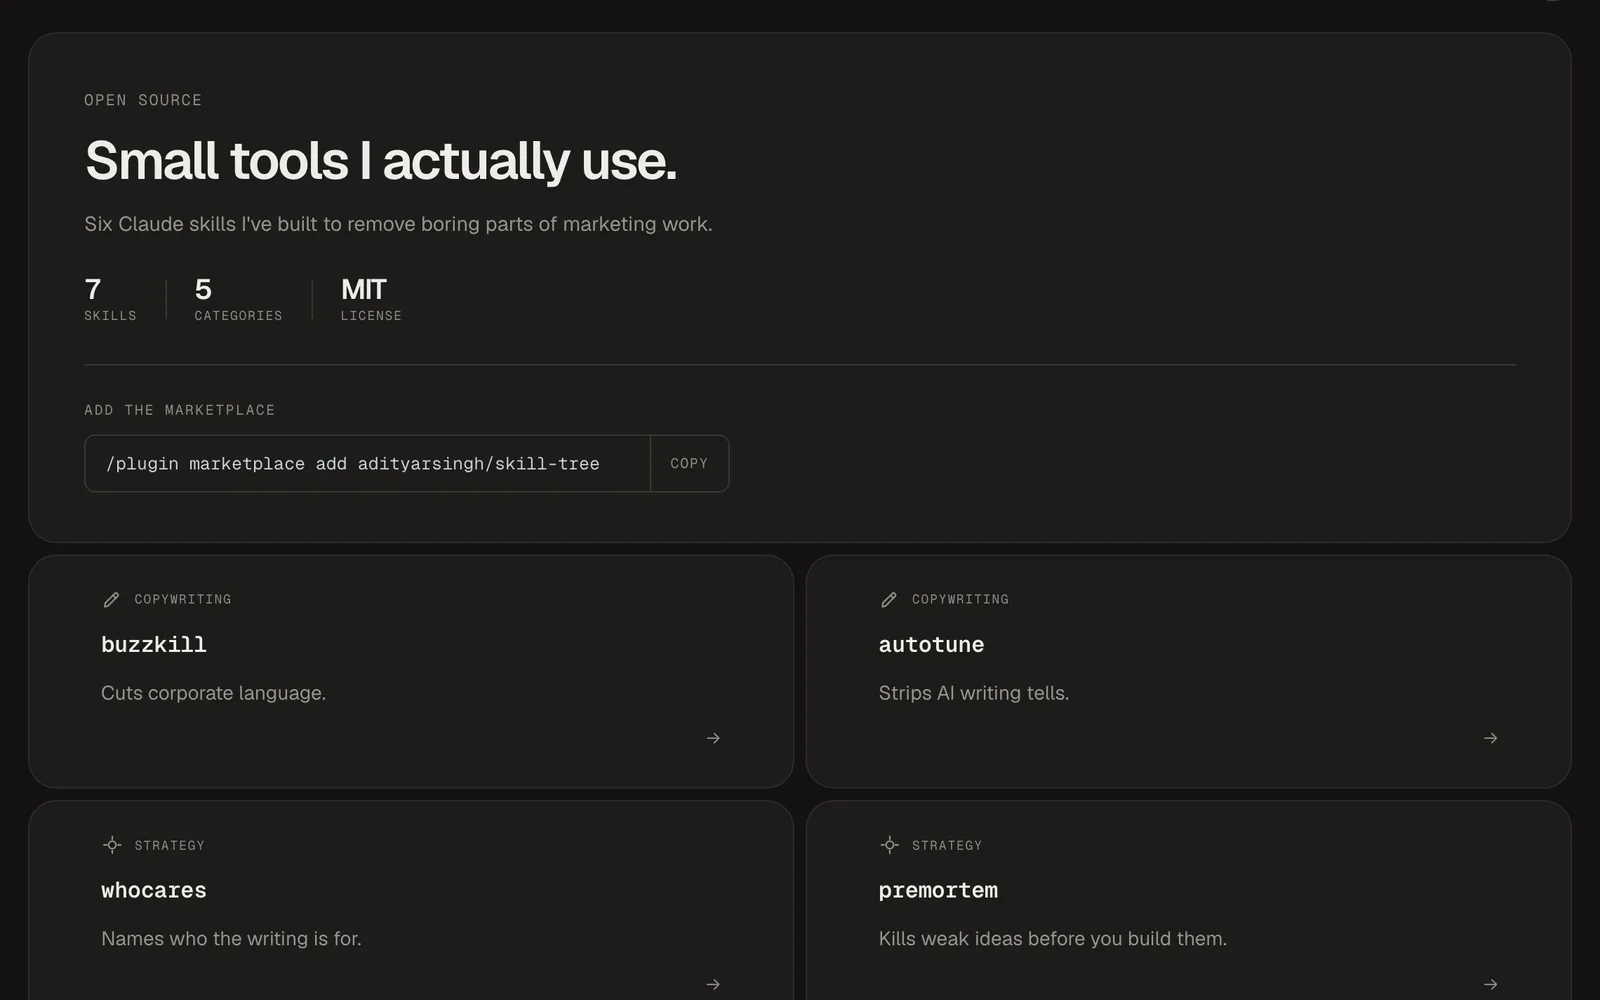The width and height of the screenshot is (1600, 1000).
Task: Copy the plugin marketplace command
Action: 689,463
